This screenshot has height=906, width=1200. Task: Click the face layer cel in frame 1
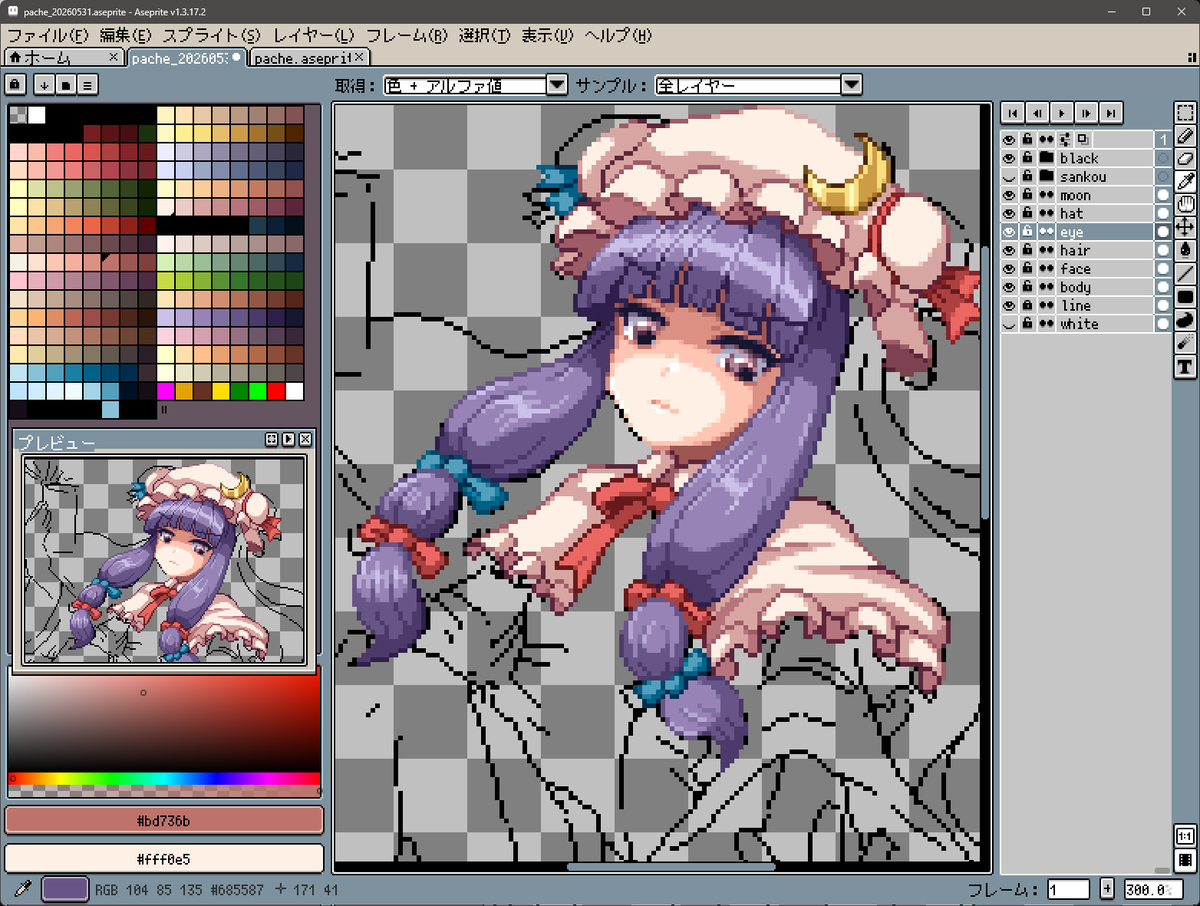pyautogui.click(x=1163, y=269)
